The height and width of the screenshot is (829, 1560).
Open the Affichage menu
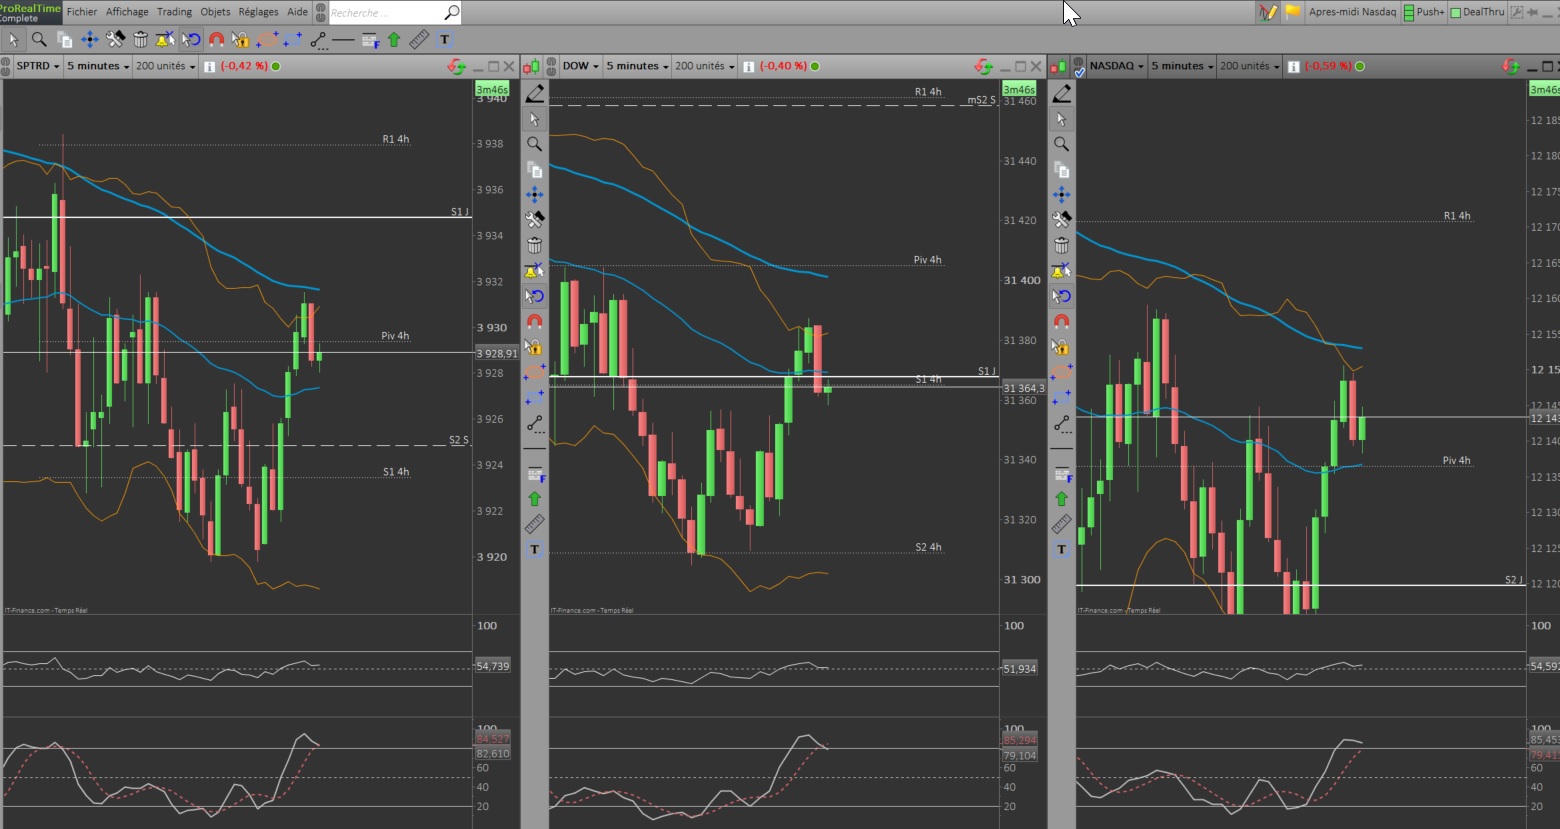[127, 12]
